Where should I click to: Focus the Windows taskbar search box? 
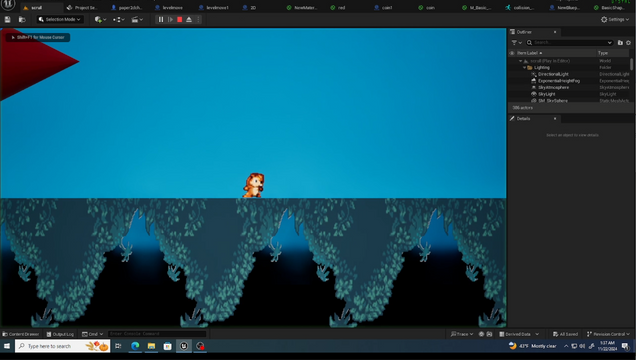(x=62, y=346)
